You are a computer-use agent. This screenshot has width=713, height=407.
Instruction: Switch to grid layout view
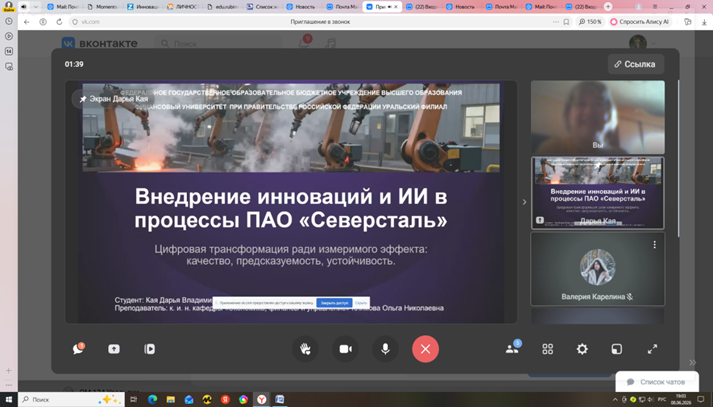[x=547, y=349]
